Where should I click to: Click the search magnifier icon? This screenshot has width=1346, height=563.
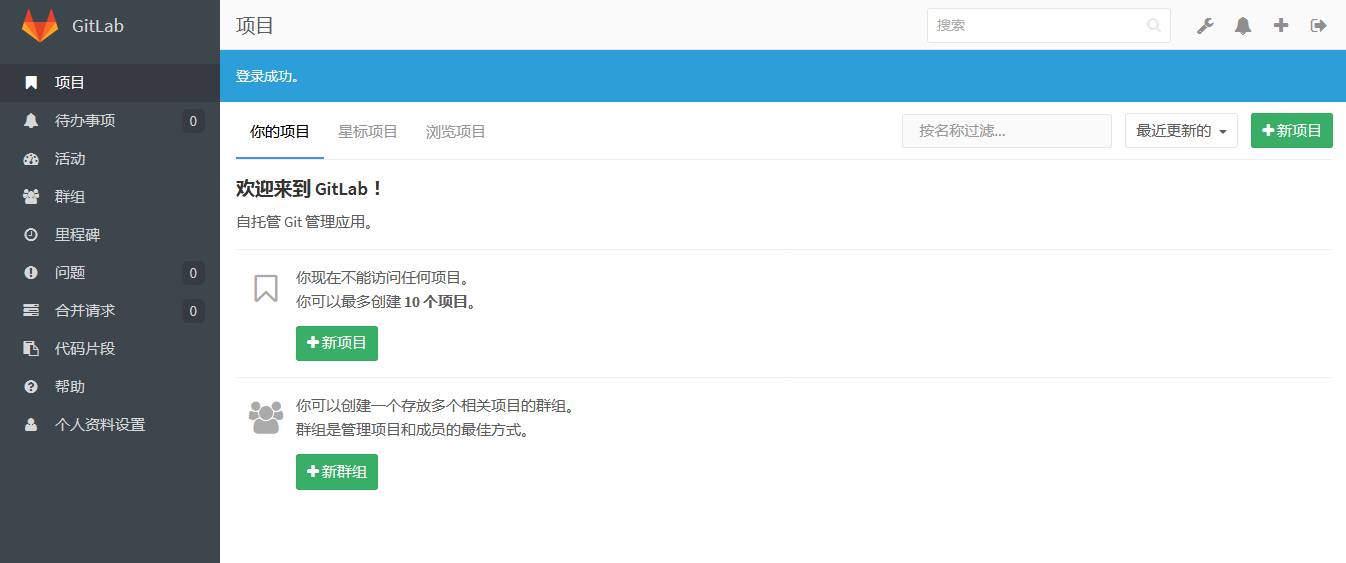pyautogui.click(x=1154, y=25)
